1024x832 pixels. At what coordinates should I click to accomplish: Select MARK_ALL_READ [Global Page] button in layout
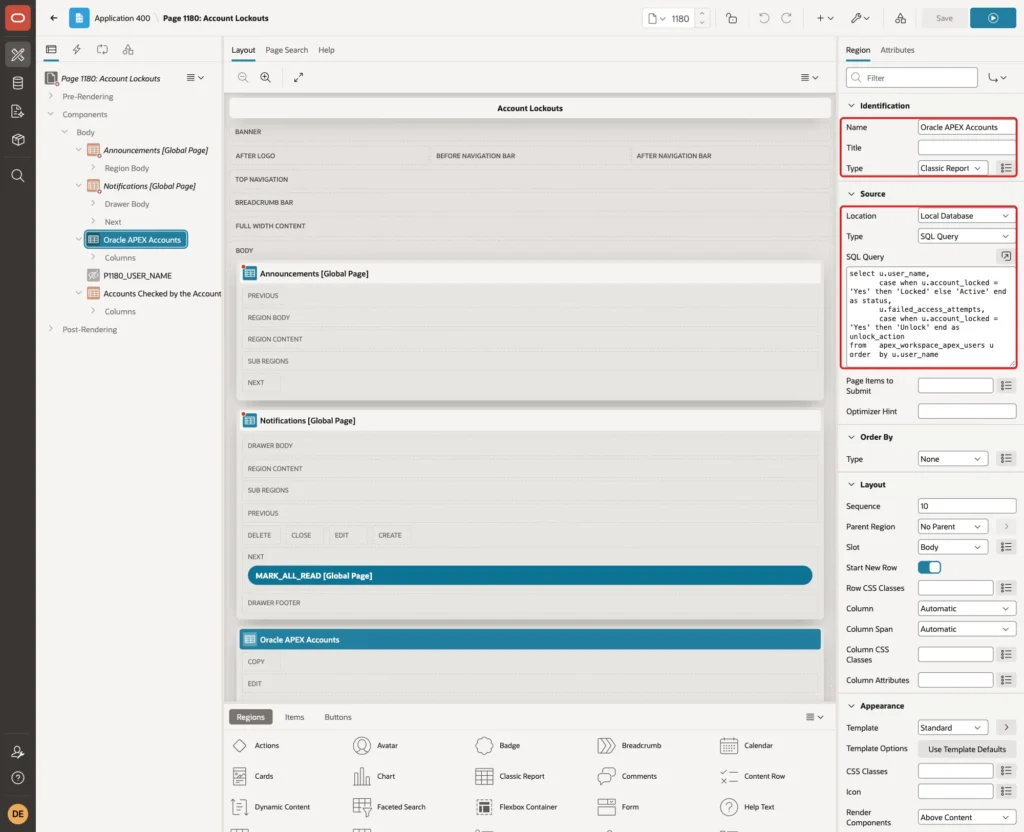[530, 575]
